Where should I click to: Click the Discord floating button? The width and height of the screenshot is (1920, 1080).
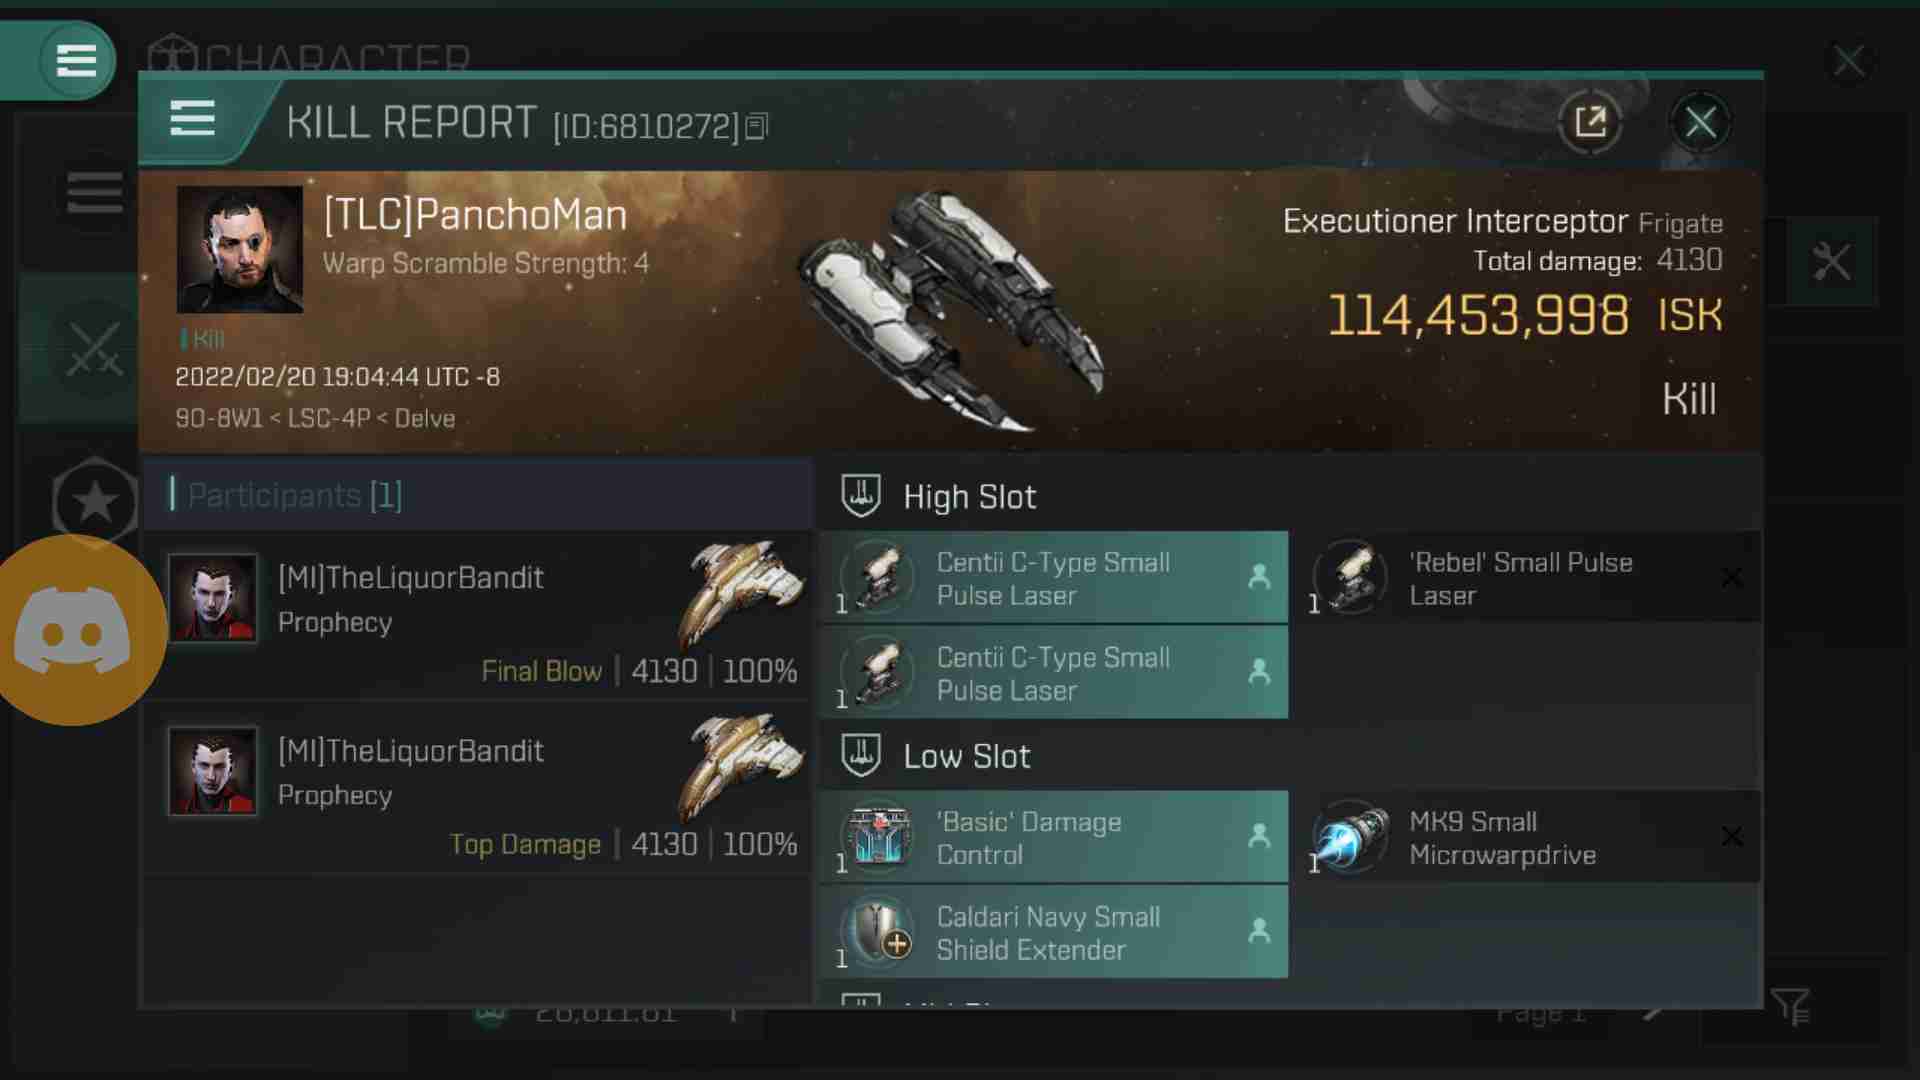[x=74, y=630]
